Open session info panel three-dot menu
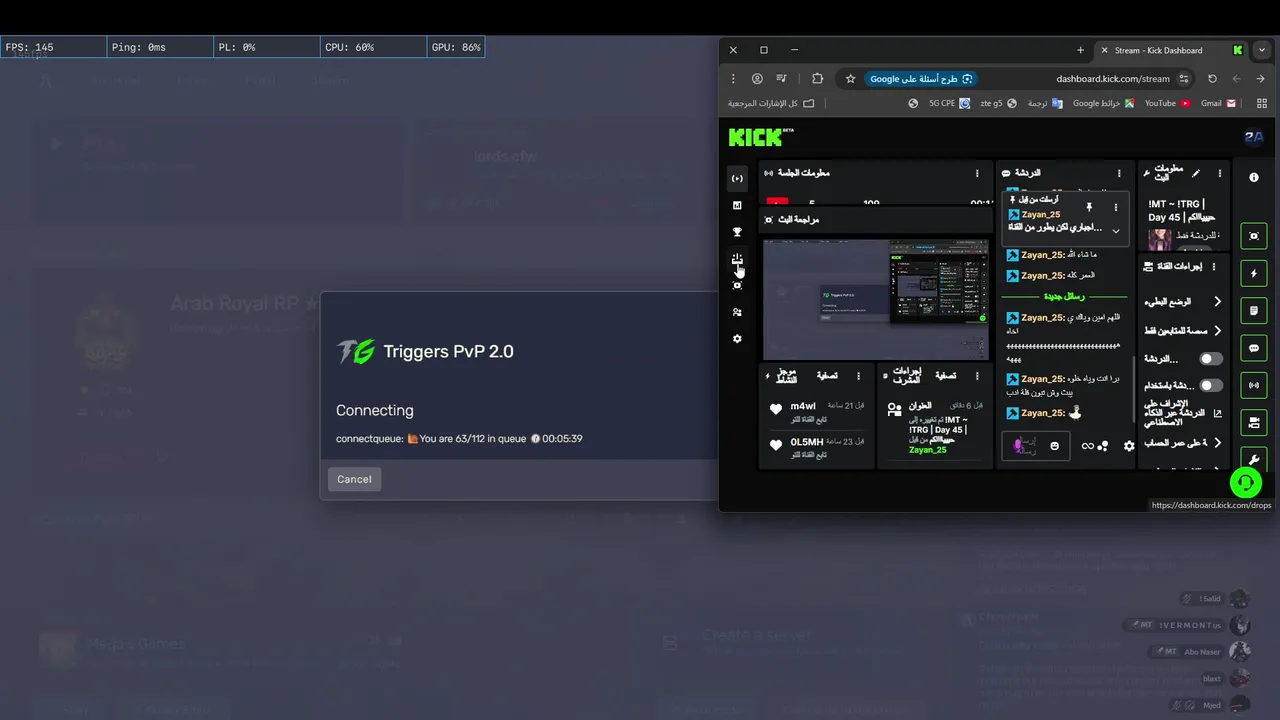 click(x=977, y=173)
